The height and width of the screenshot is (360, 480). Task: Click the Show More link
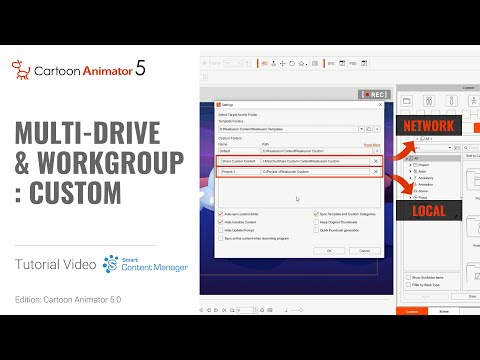point(372,145)
